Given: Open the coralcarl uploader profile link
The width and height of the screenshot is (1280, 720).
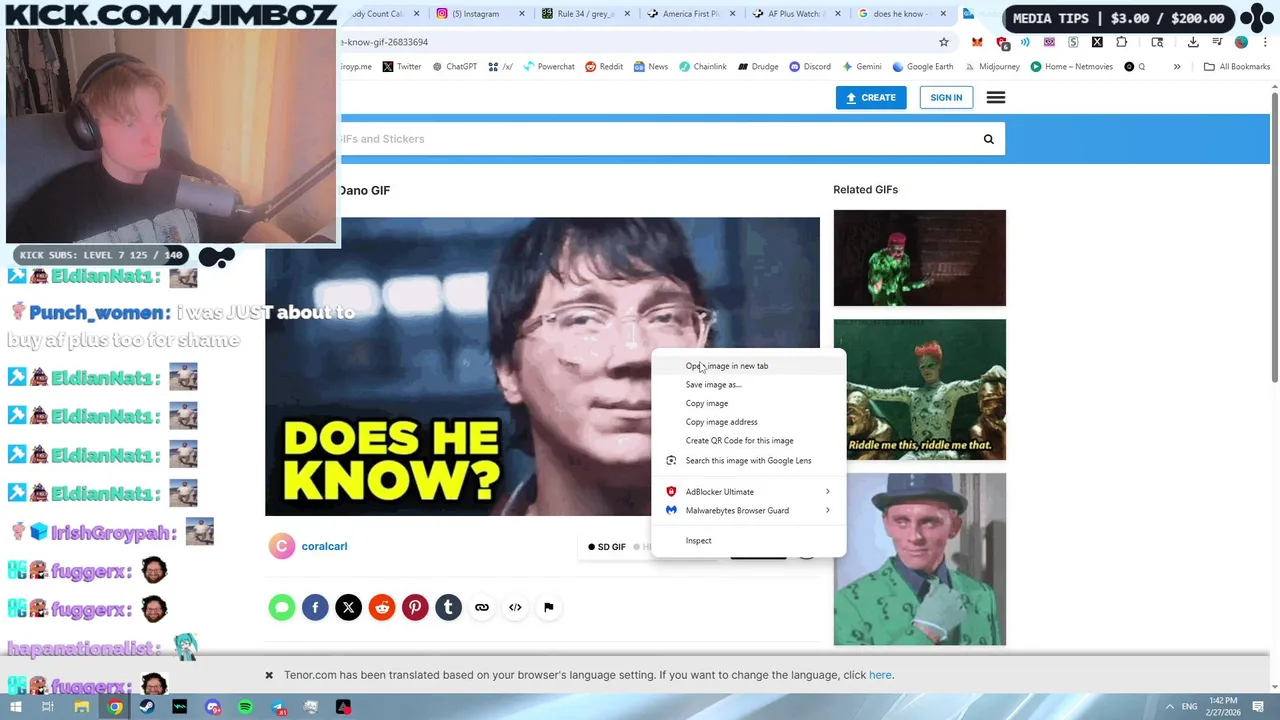Looking at the screenshot, I should [324, 546].
